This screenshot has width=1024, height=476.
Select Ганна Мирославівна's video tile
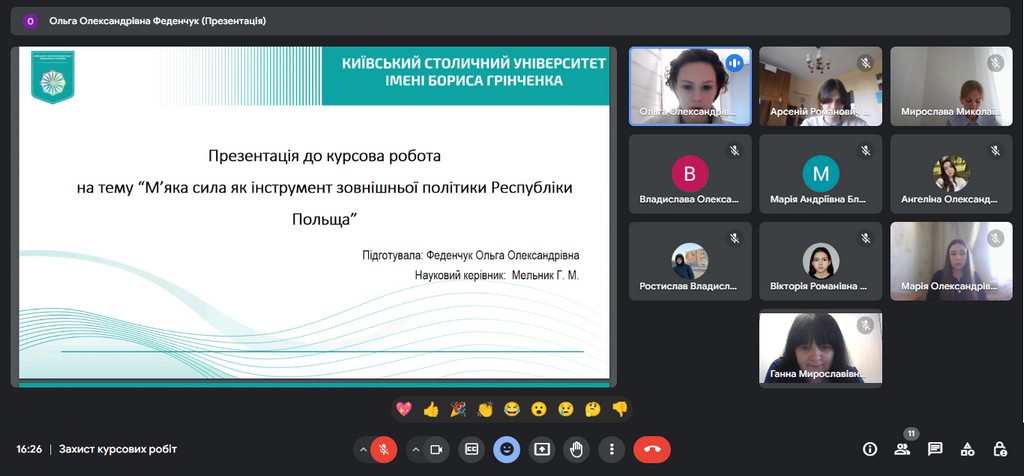[x=820, y=347]
